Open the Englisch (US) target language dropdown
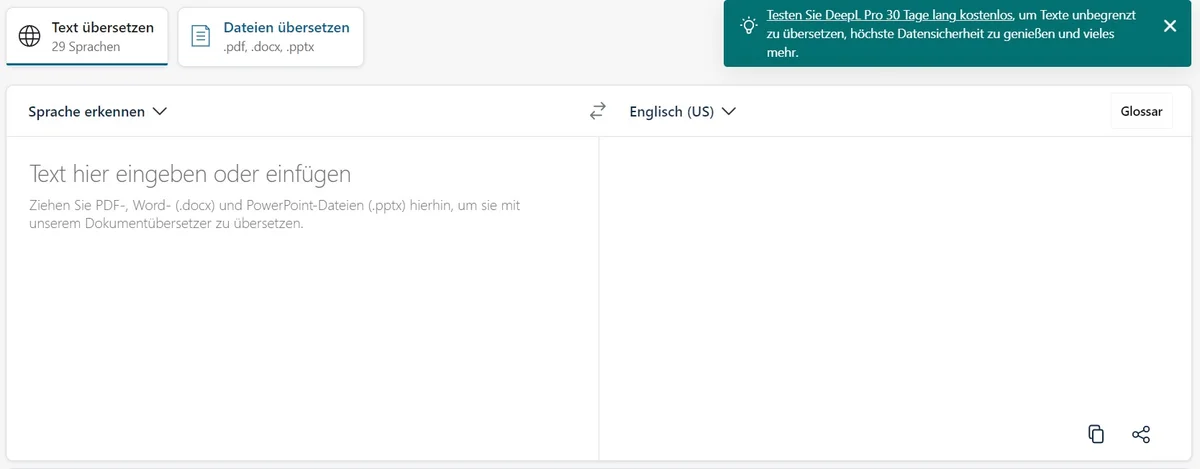1200x469 pixels. (x=682, y=112)
